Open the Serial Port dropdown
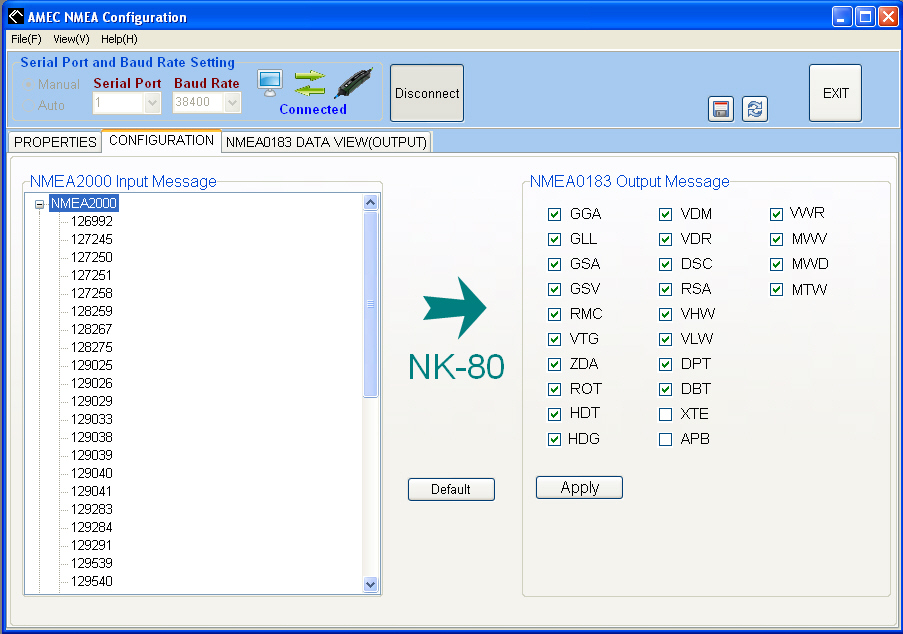The width and height of the screenshot is (903, 634). pyautogui.click(x=152, y=102)
